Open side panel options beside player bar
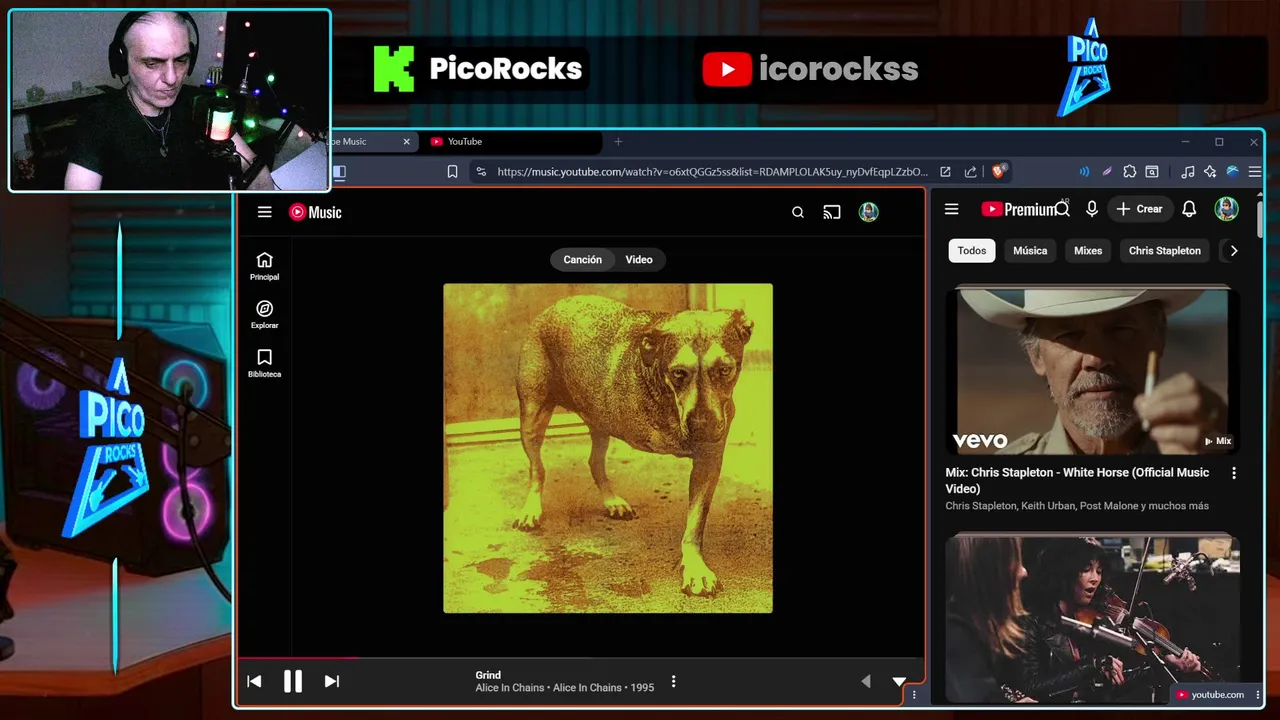Image resolution: width=1280 pixels, height=720 pixels. pyautogui.click(x=914, y=695)
